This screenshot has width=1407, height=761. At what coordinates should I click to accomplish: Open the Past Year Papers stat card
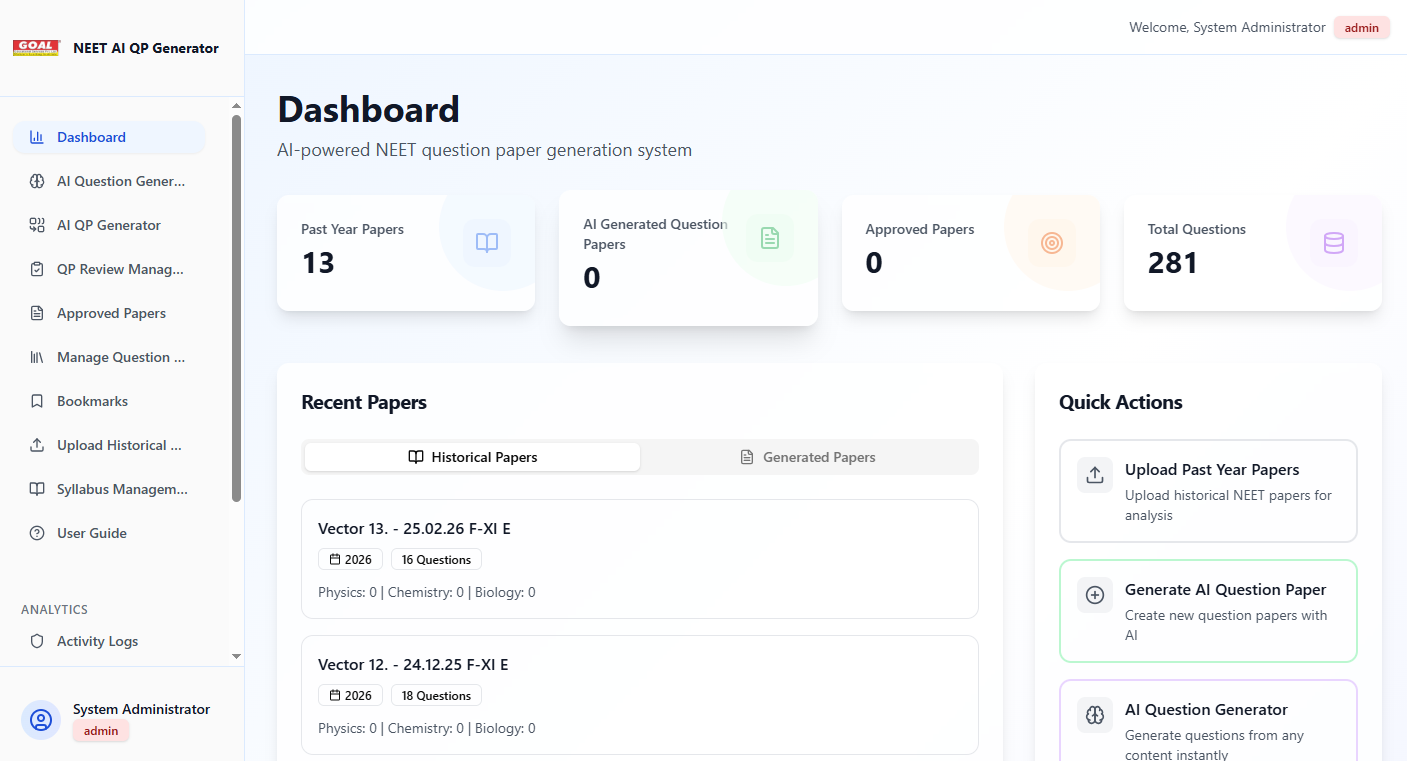click(x=406, y=253)
